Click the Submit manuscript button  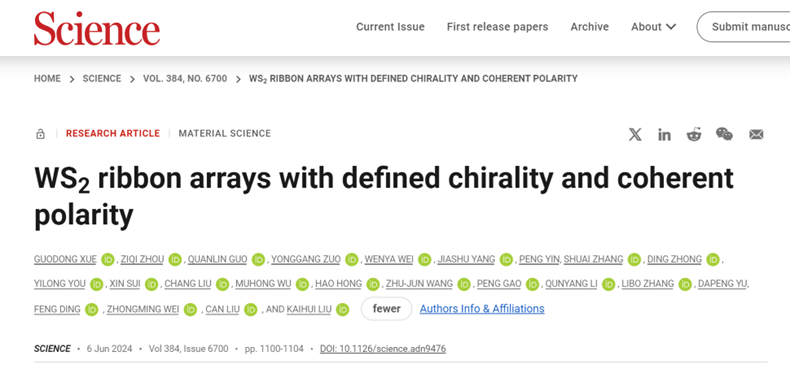coord(744,27)
